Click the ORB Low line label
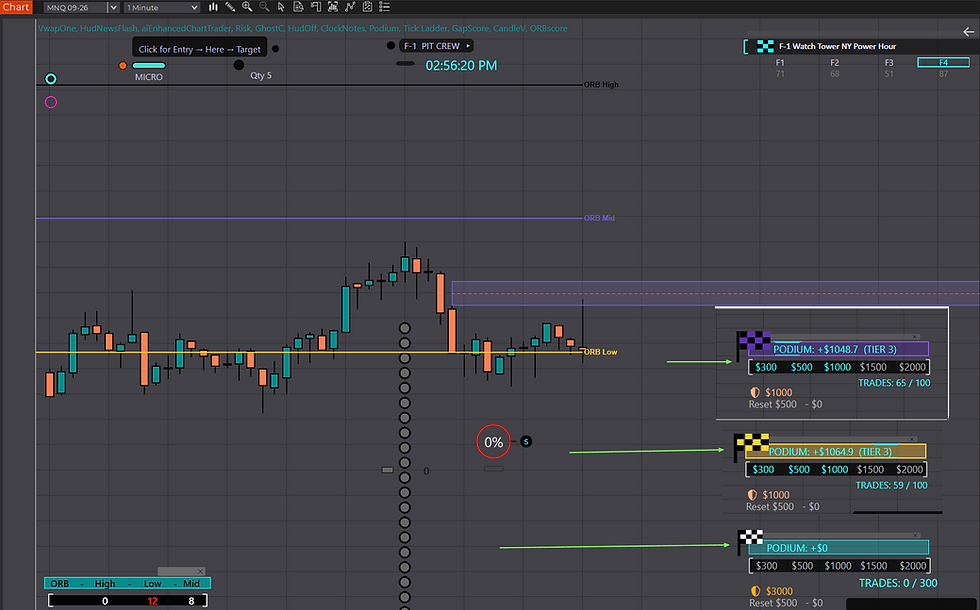Image resolution: width=980 pixels, height=610 pixels. 601,352
